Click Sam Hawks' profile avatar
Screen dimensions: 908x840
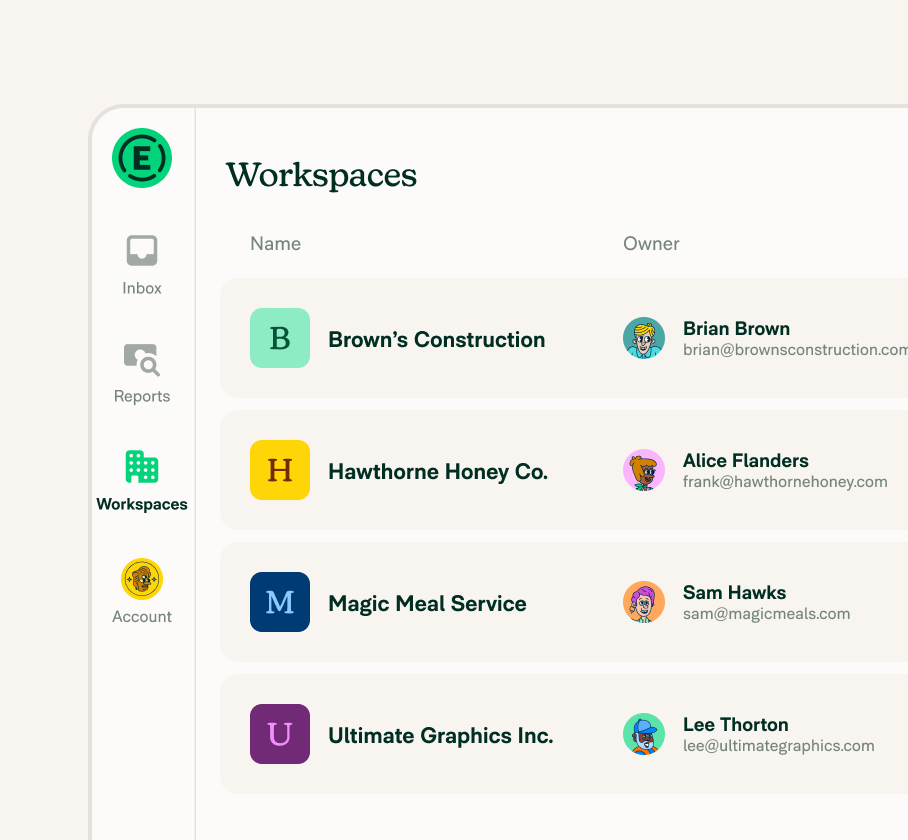(644, 602)
